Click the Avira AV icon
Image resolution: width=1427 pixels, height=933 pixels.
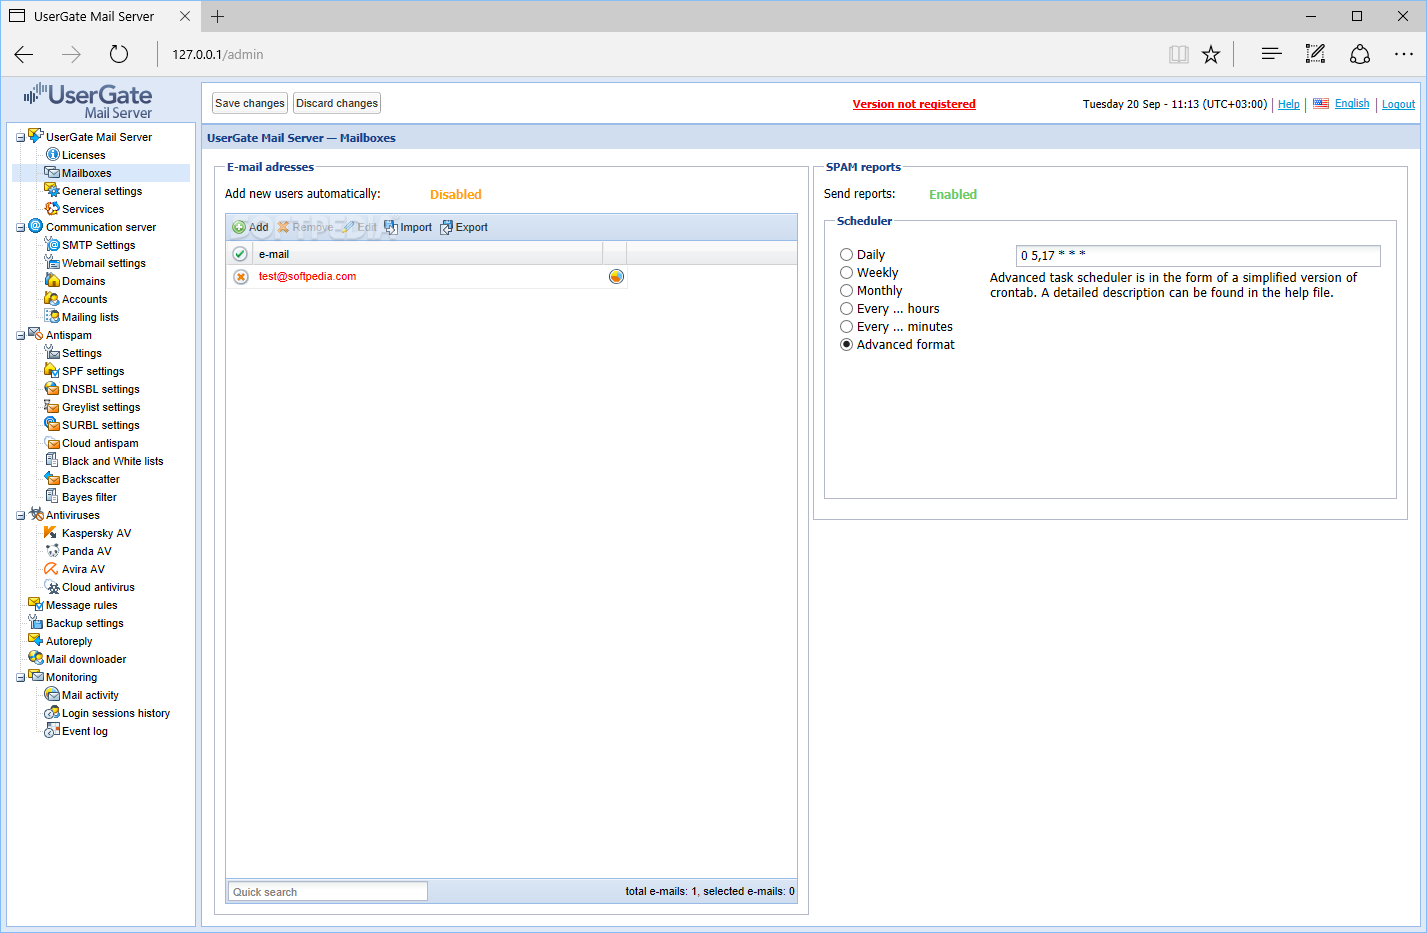tap(52, 568)
